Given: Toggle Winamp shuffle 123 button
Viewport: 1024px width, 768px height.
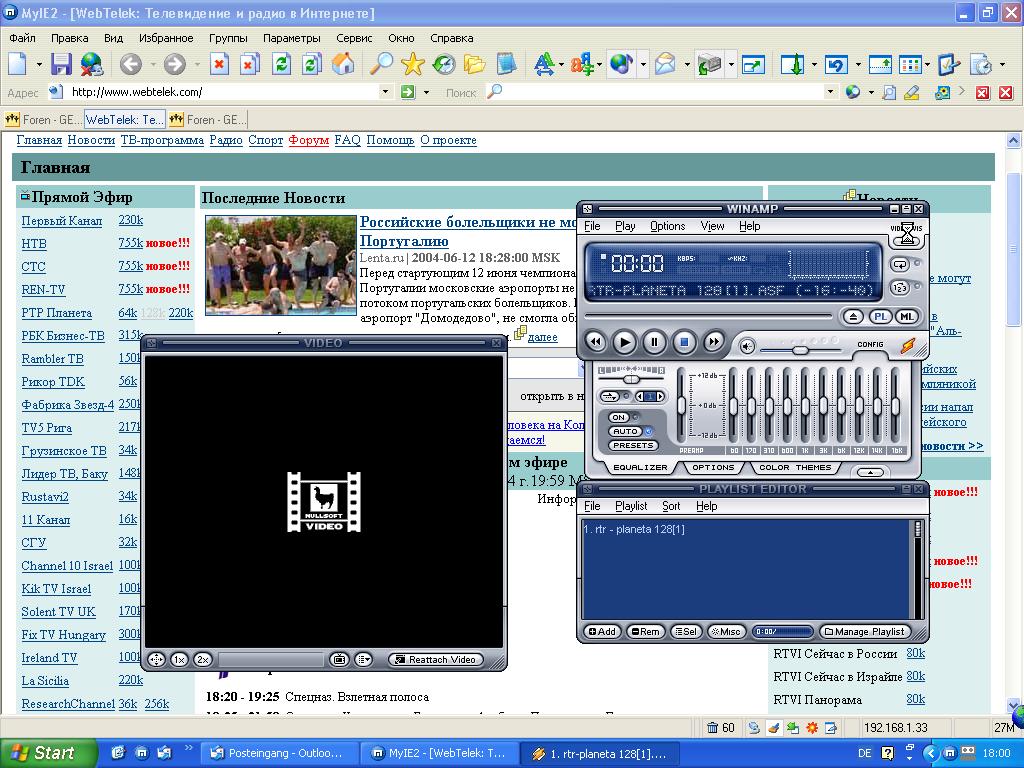Looking at the screenshot, I should point(900,287).
